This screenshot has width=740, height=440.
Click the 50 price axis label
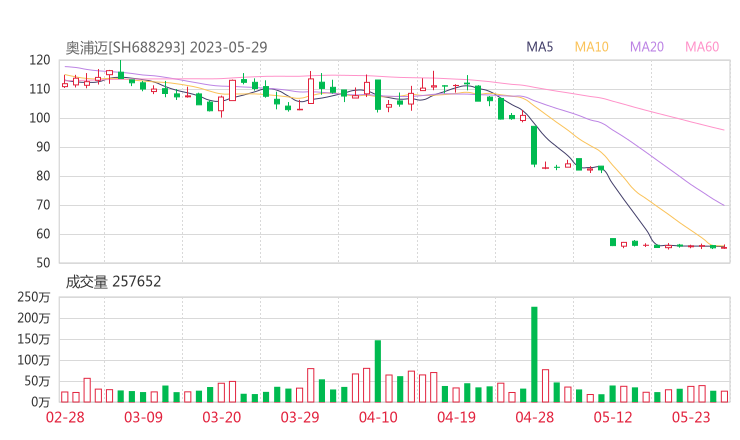pos(43,263)
